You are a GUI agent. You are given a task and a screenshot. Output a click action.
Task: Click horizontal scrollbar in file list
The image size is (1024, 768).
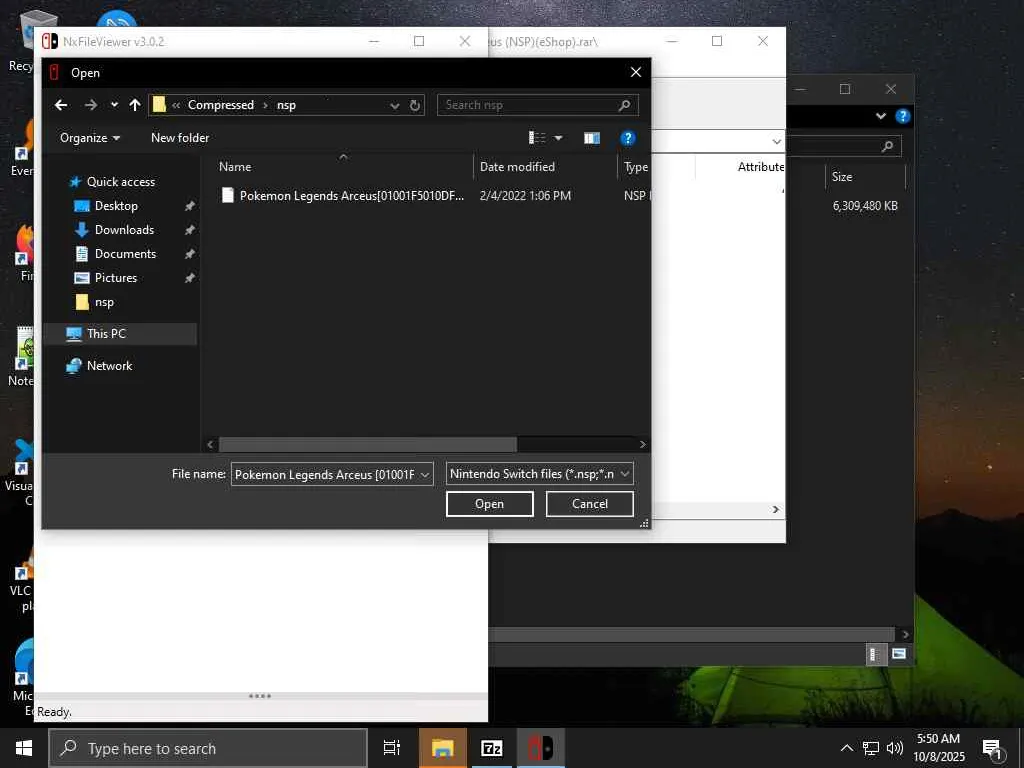[368, 444]
